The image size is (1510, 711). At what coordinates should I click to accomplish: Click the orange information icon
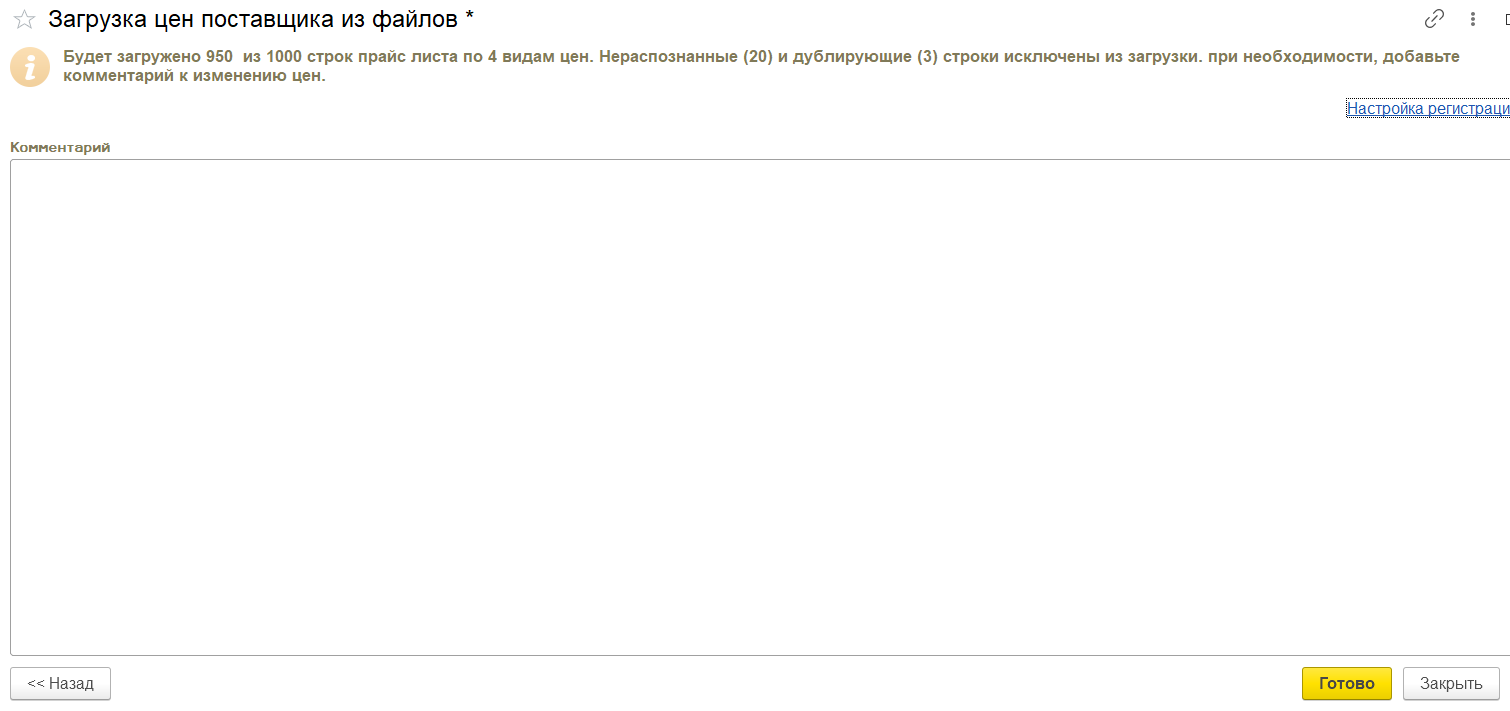click(x=30, y=67)
